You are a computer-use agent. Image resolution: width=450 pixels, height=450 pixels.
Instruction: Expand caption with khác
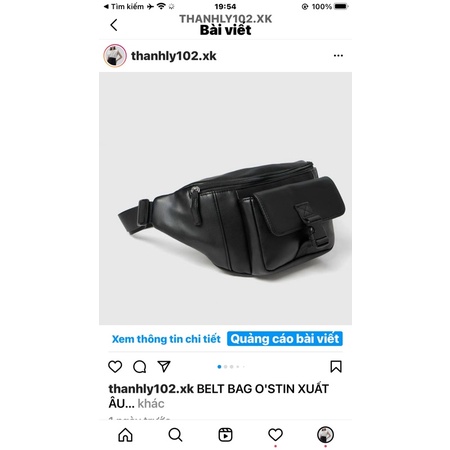pyautogui.click(x=151, y=404)
